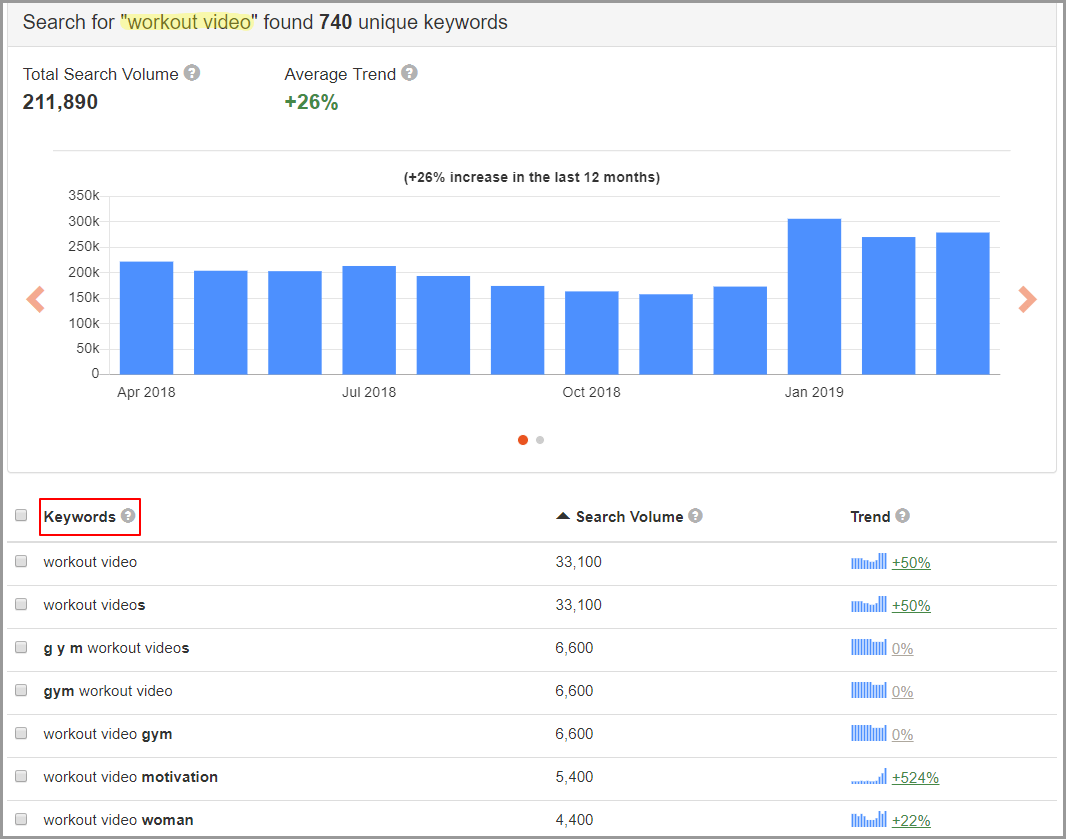Click the Apr 2018 chart bar
This screenshot has height=839, width=1066.
[146, 318]
